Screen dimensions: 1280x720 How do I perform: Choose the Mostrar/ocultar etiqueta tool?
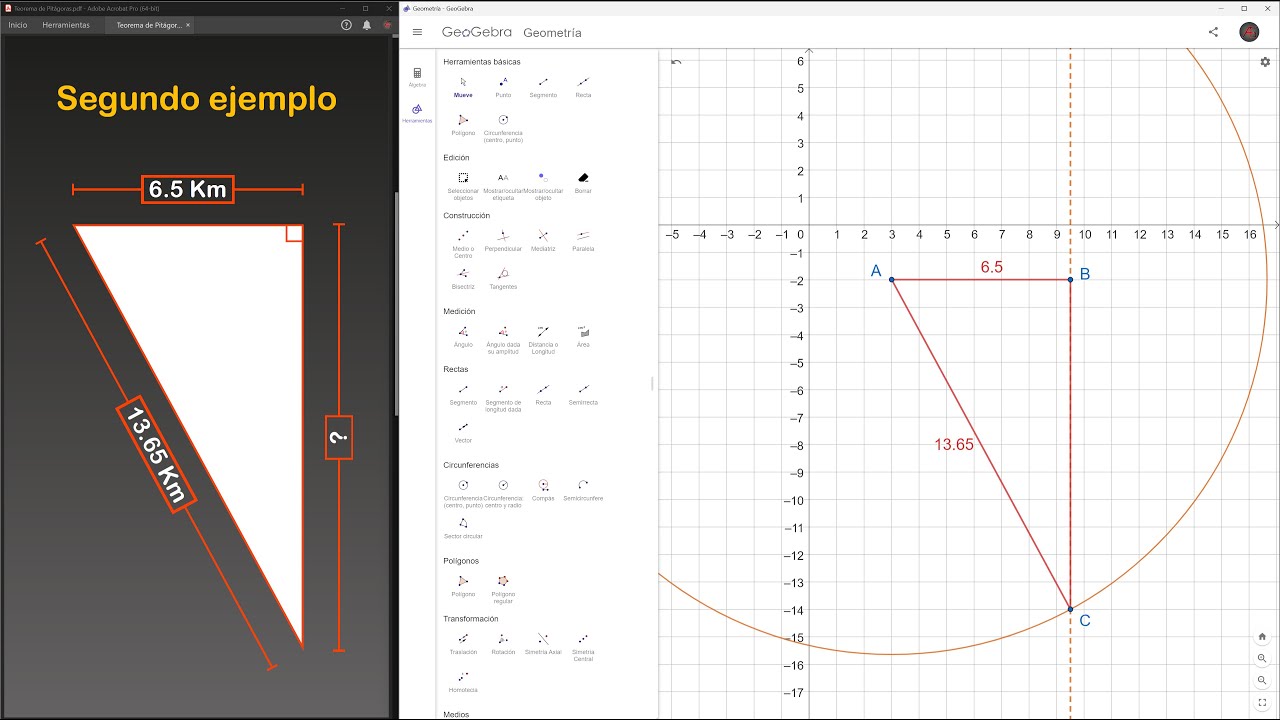tap(503, 184)
